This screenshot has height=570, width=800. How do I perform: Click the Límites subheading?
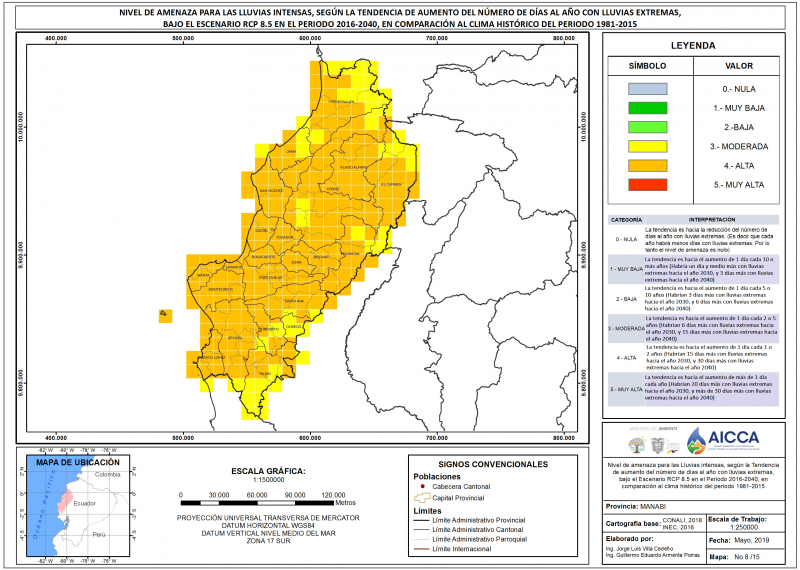click(428, 511)
